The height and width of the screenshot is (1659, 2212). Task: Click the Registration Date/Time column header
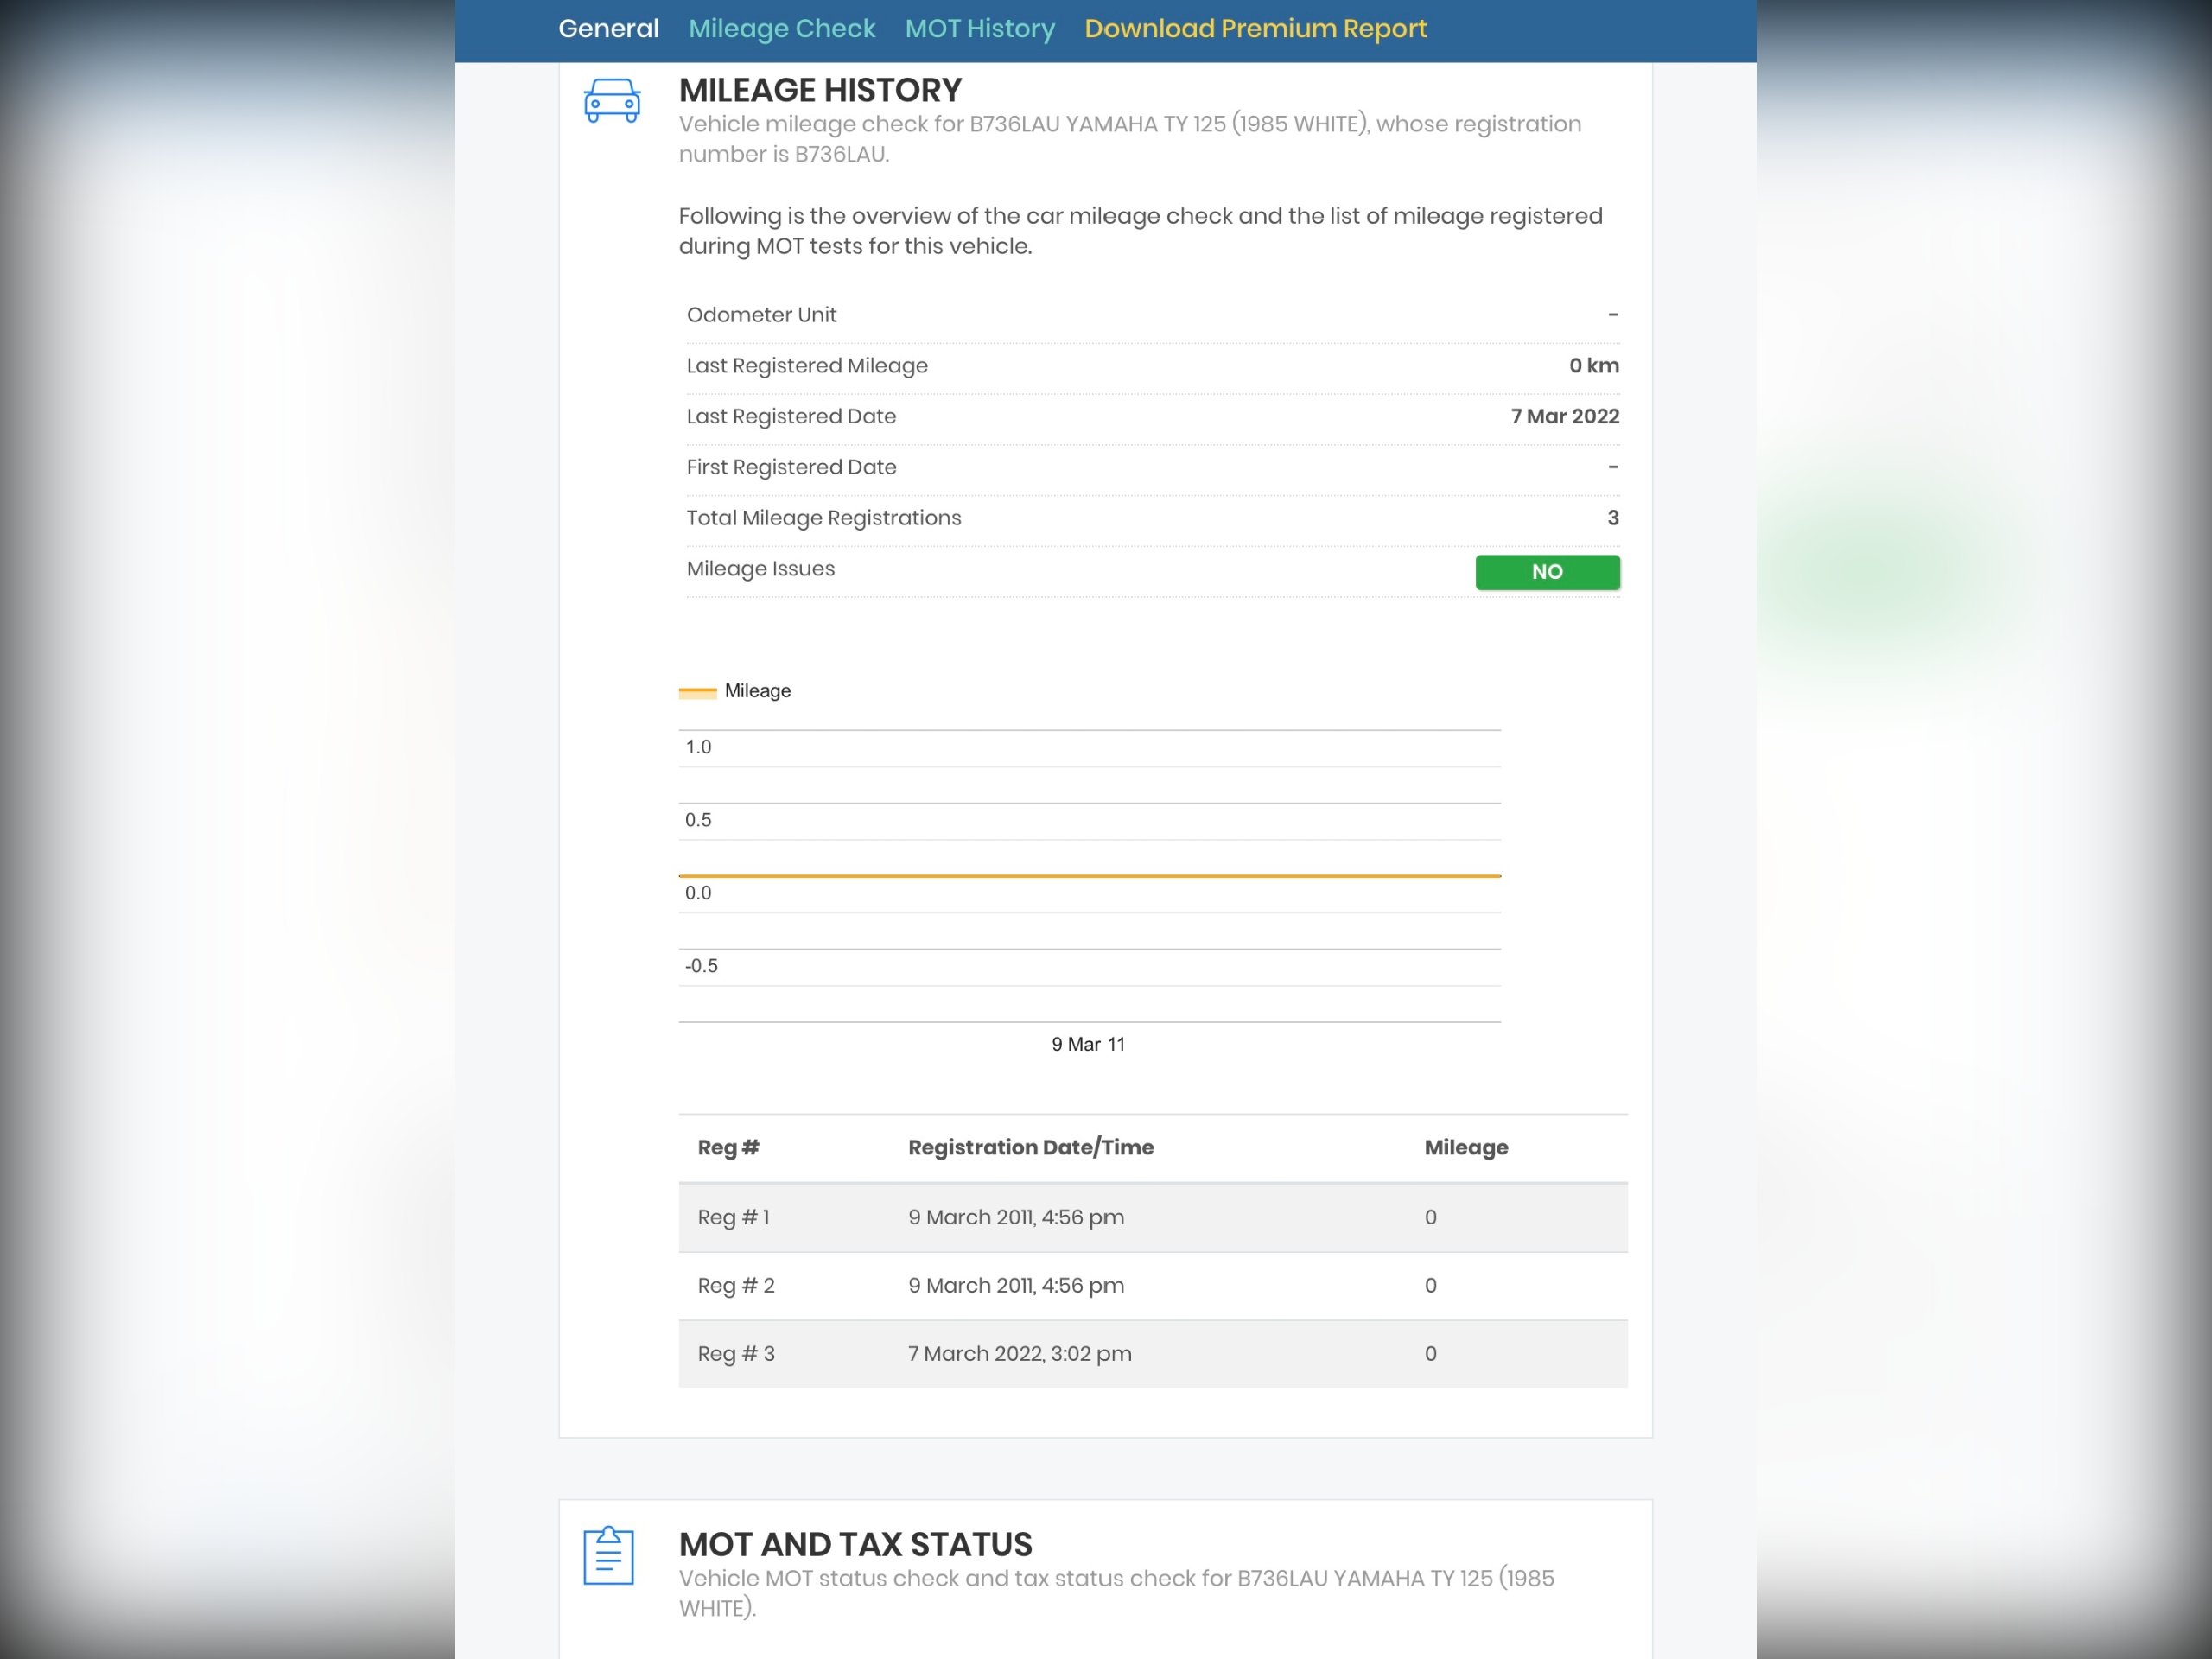point(1030,1147)
